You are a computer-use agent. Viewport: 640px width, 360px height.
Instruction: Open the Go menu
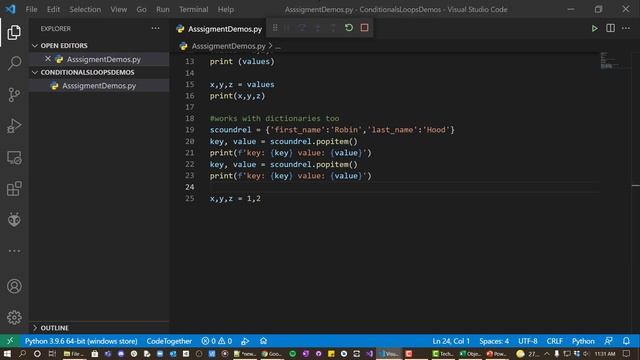pos(141,9)
